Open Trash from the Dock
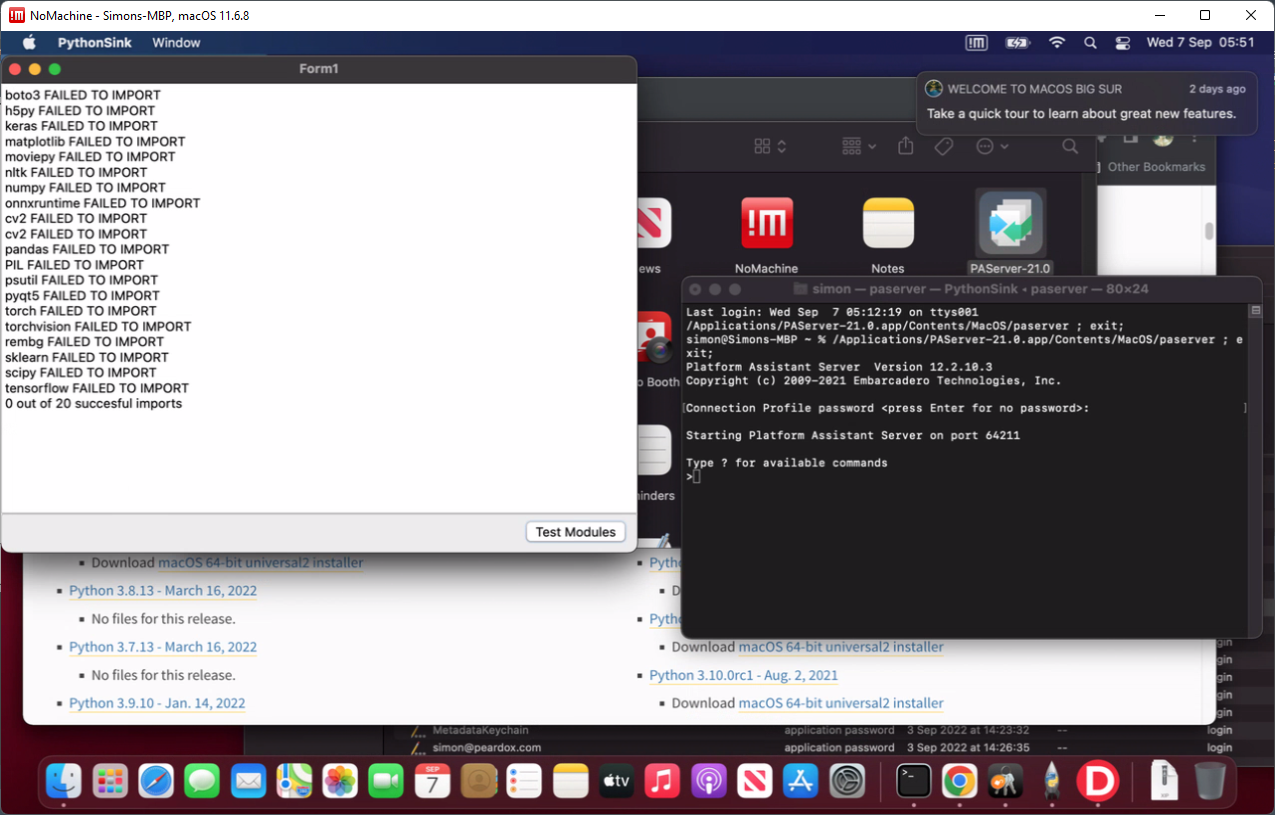This screenshot has height=815, width=1275. [1209, 780]
